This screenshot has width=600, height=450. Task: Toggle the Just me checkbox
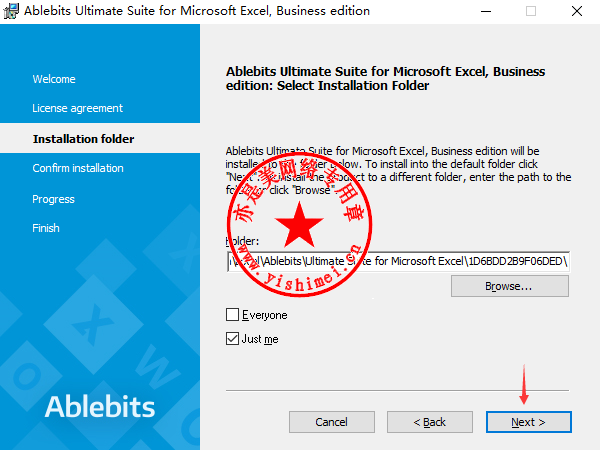[232, 339]
